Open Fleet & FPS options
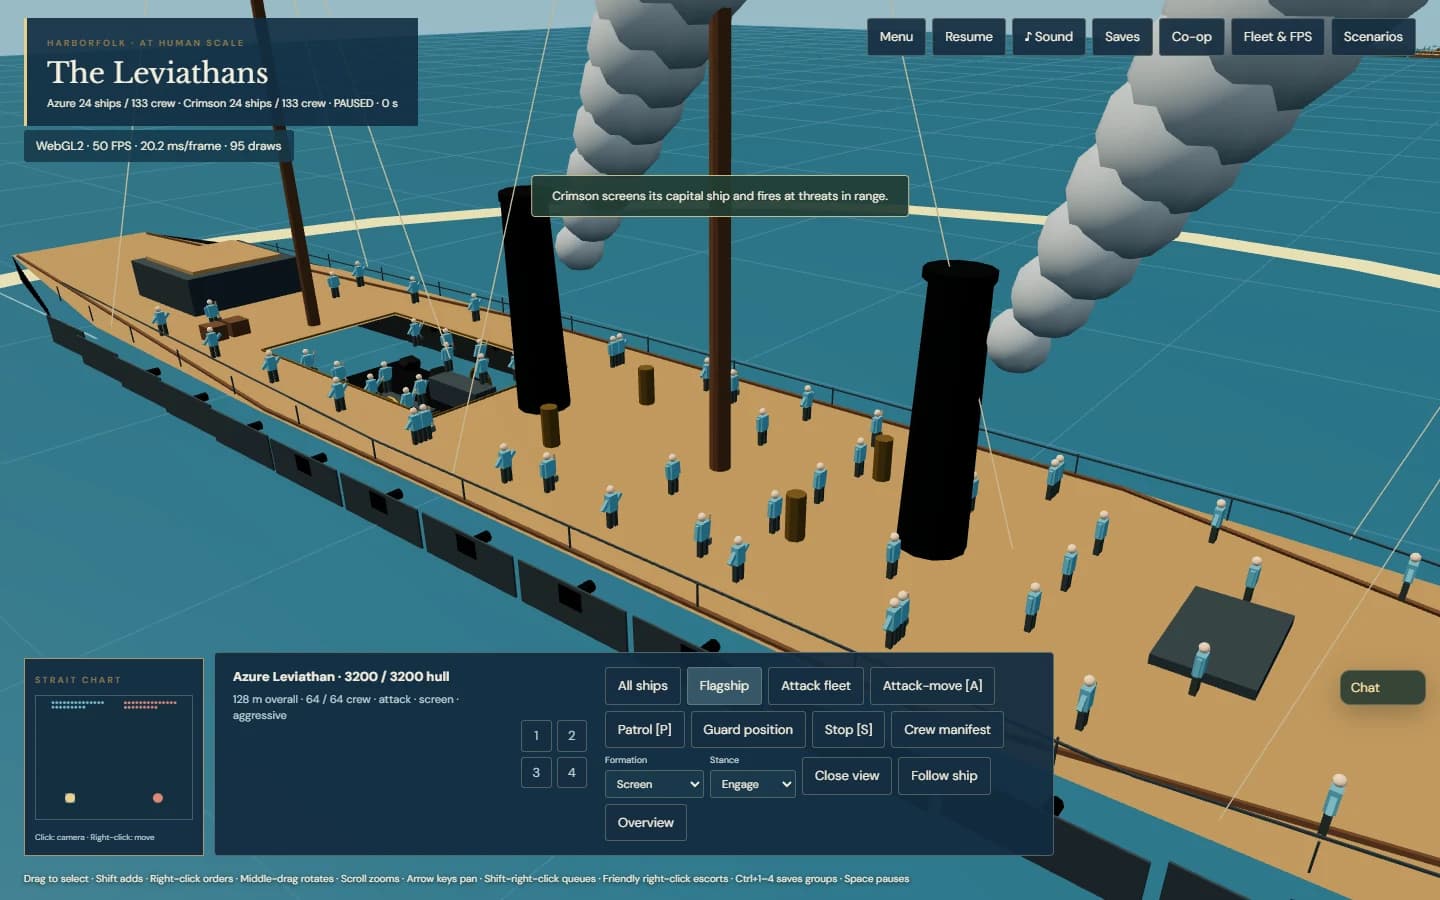This screenshot has height=900, width=1440. 1277,37
